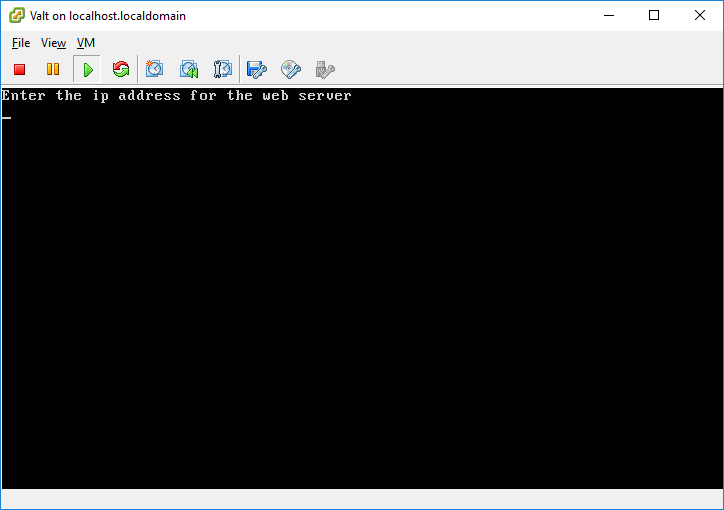
Task: Power on the VM with the green play icon
Action: coord(87,70)
